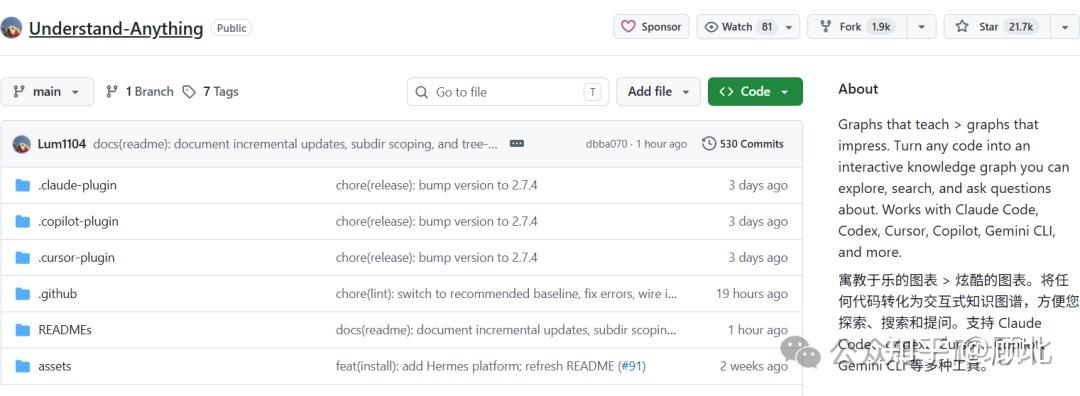Image resolution: width=1080 pixels, height=396 pixels.
Task: Open the green Code dropdown button
Action: click(x=755, y=92)
